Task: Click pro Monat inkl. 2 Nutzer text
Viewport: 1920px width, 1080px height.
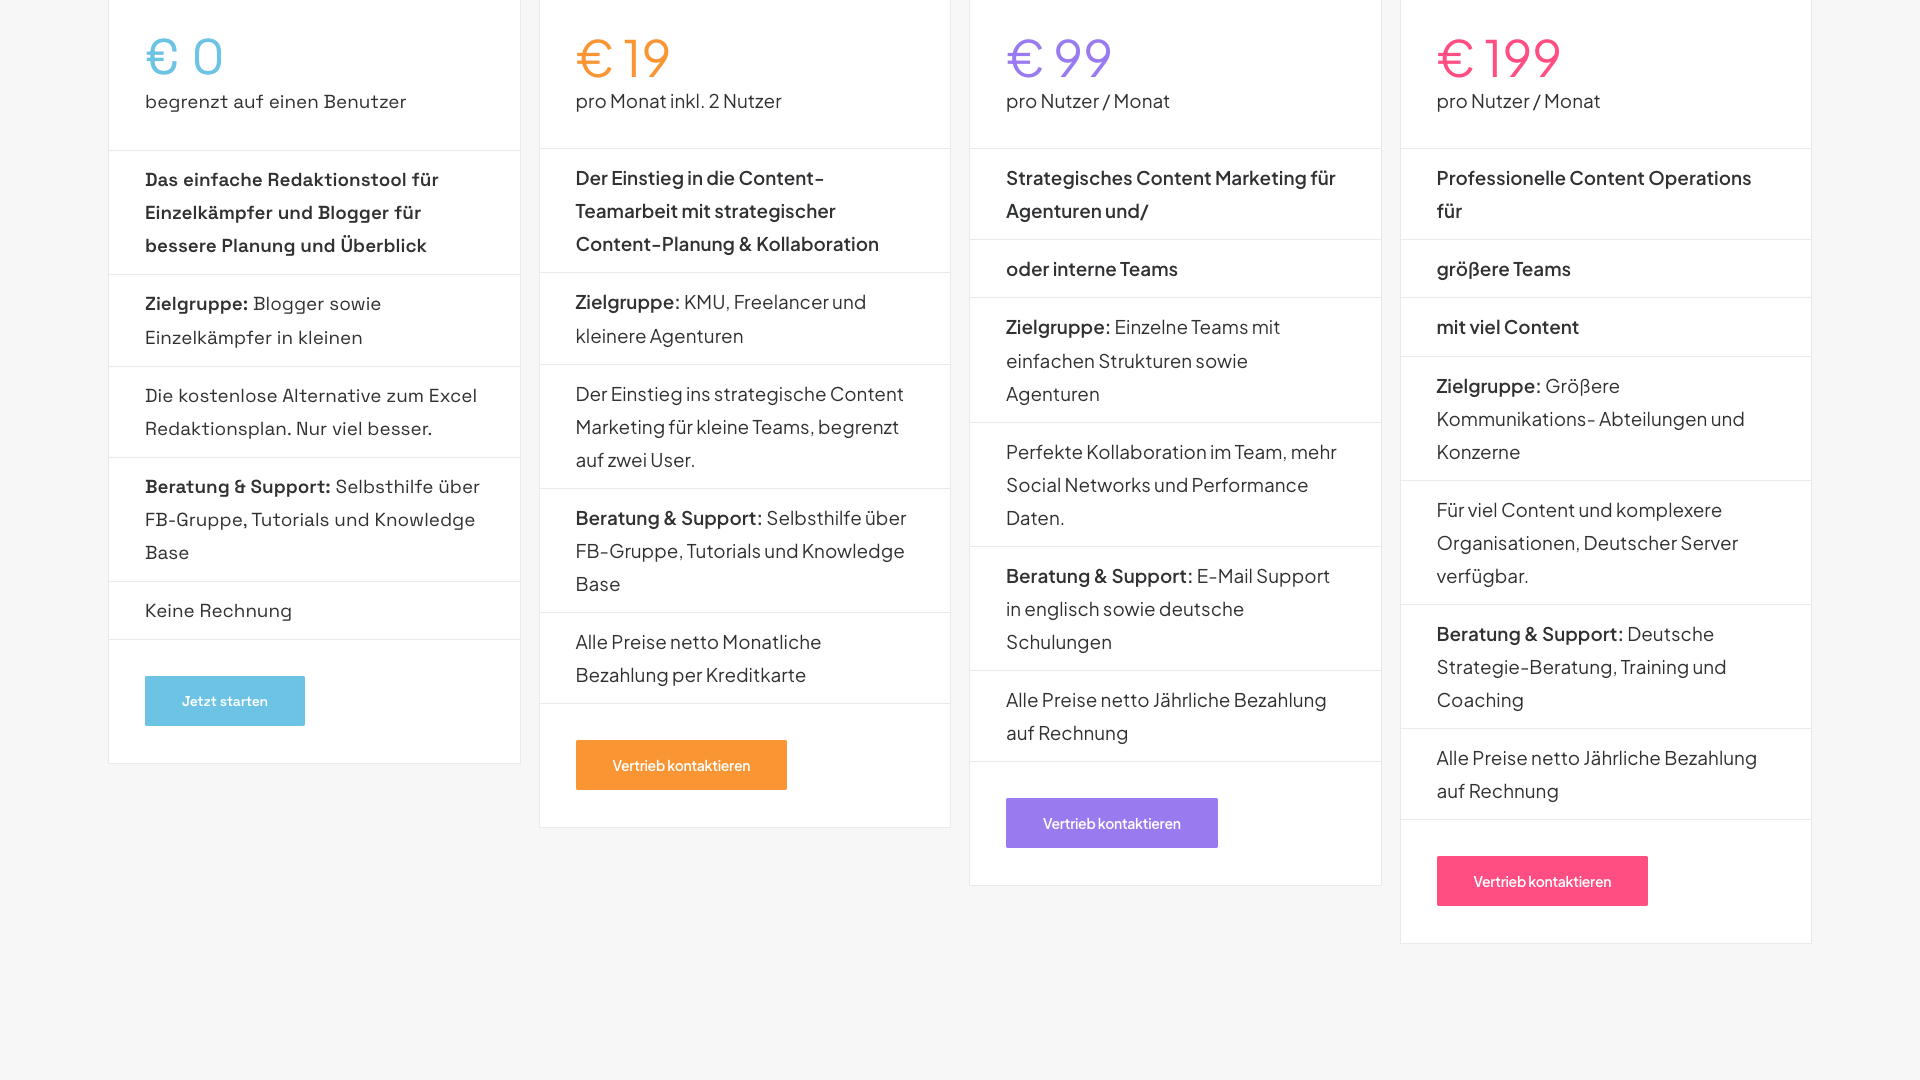Action: point(678,101)
